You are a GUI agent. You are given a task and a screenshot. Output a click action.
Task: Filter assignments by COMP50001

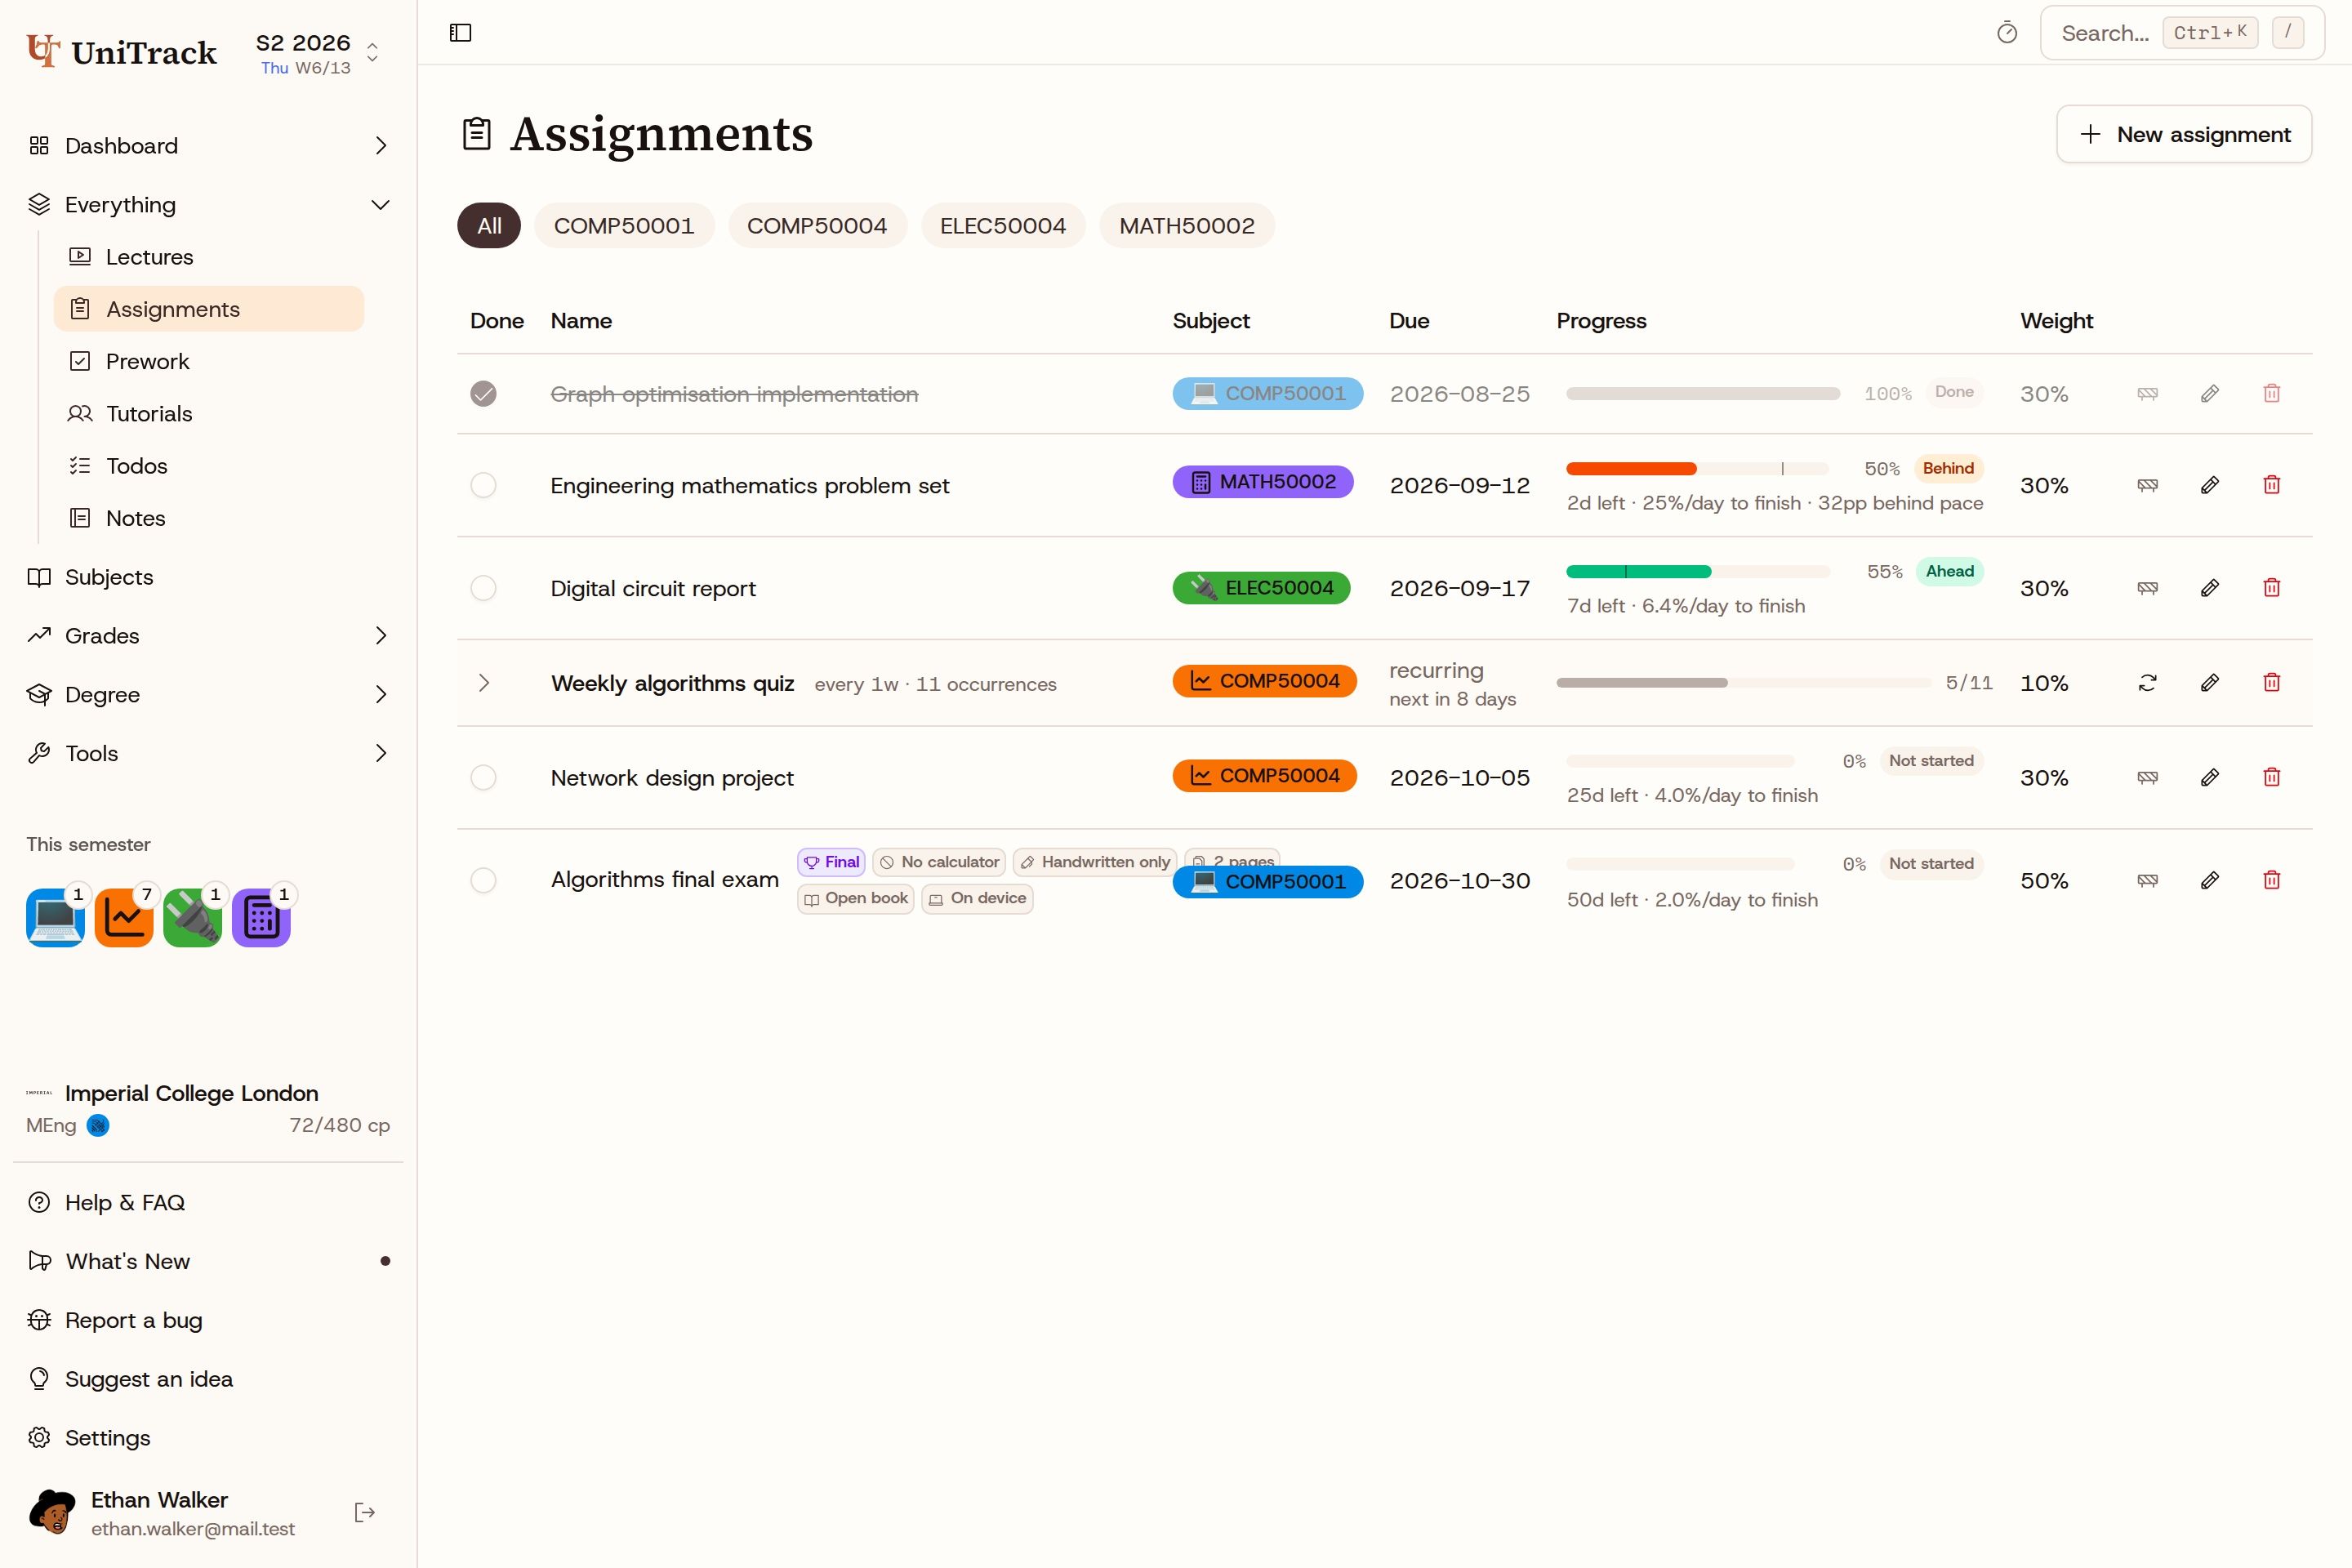click(624, 226)
